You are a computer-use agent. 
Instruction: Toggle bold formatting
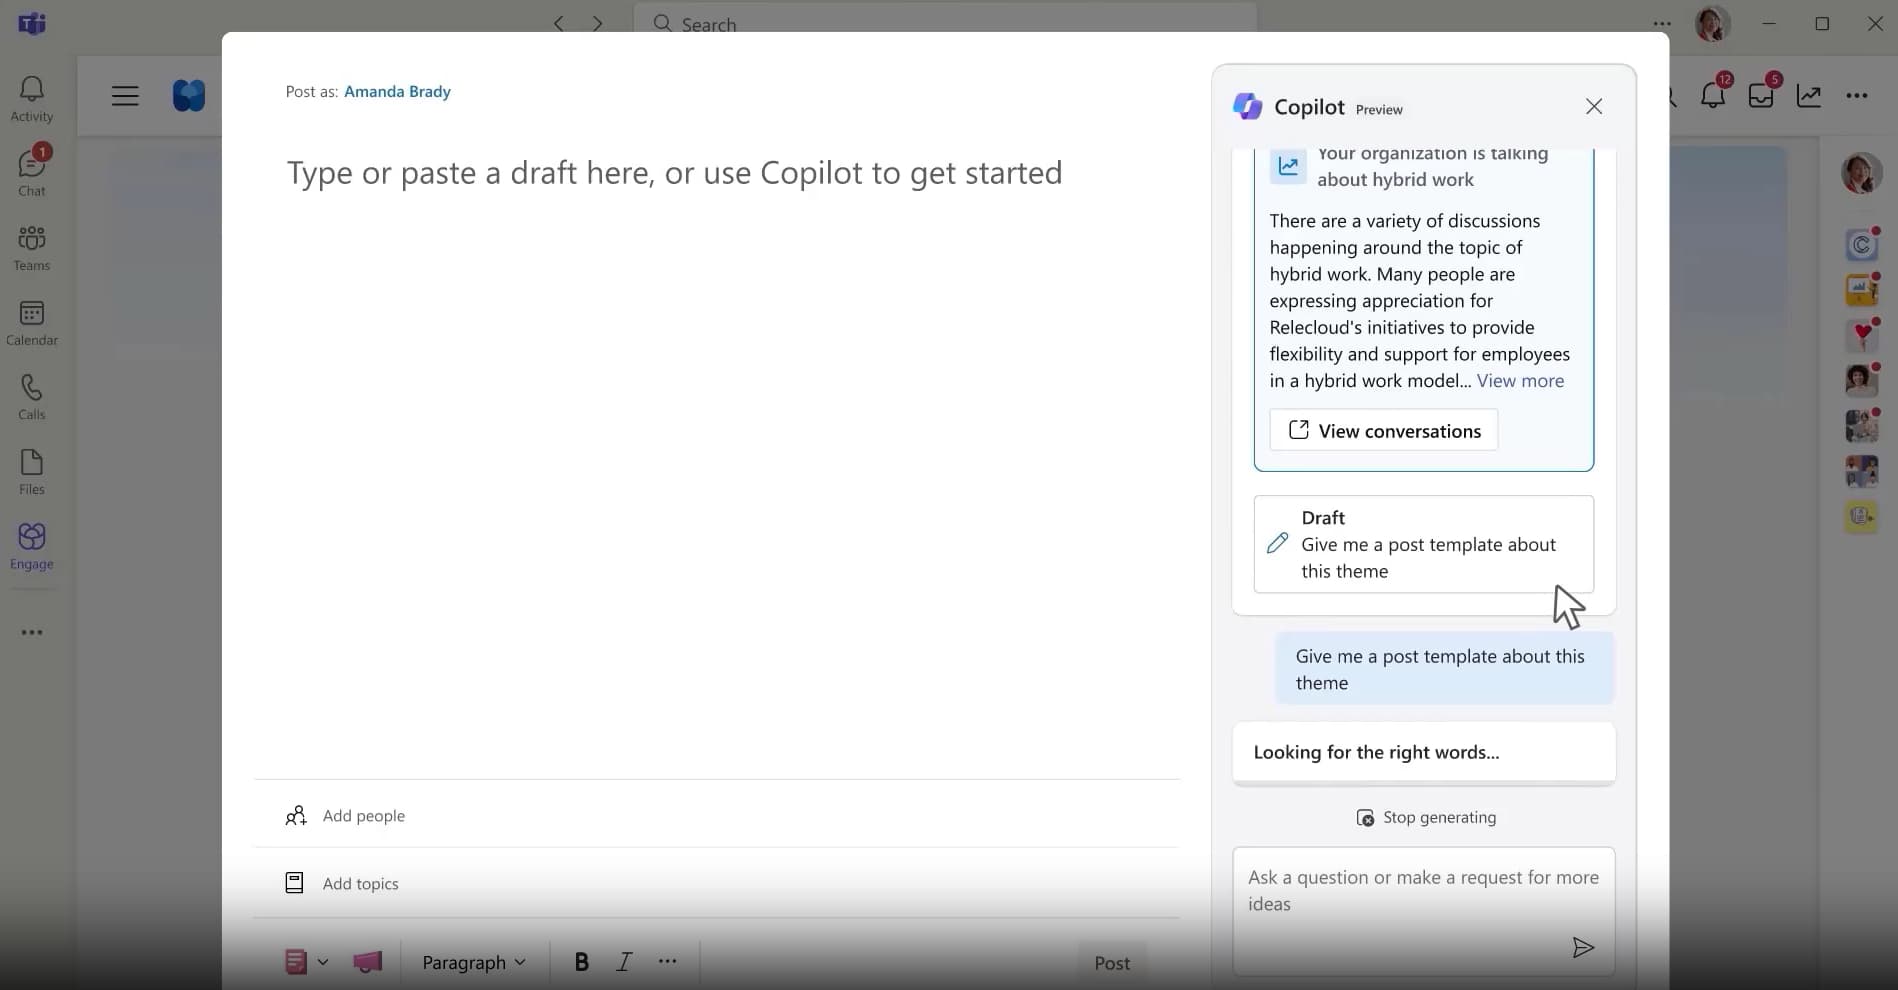581,962
